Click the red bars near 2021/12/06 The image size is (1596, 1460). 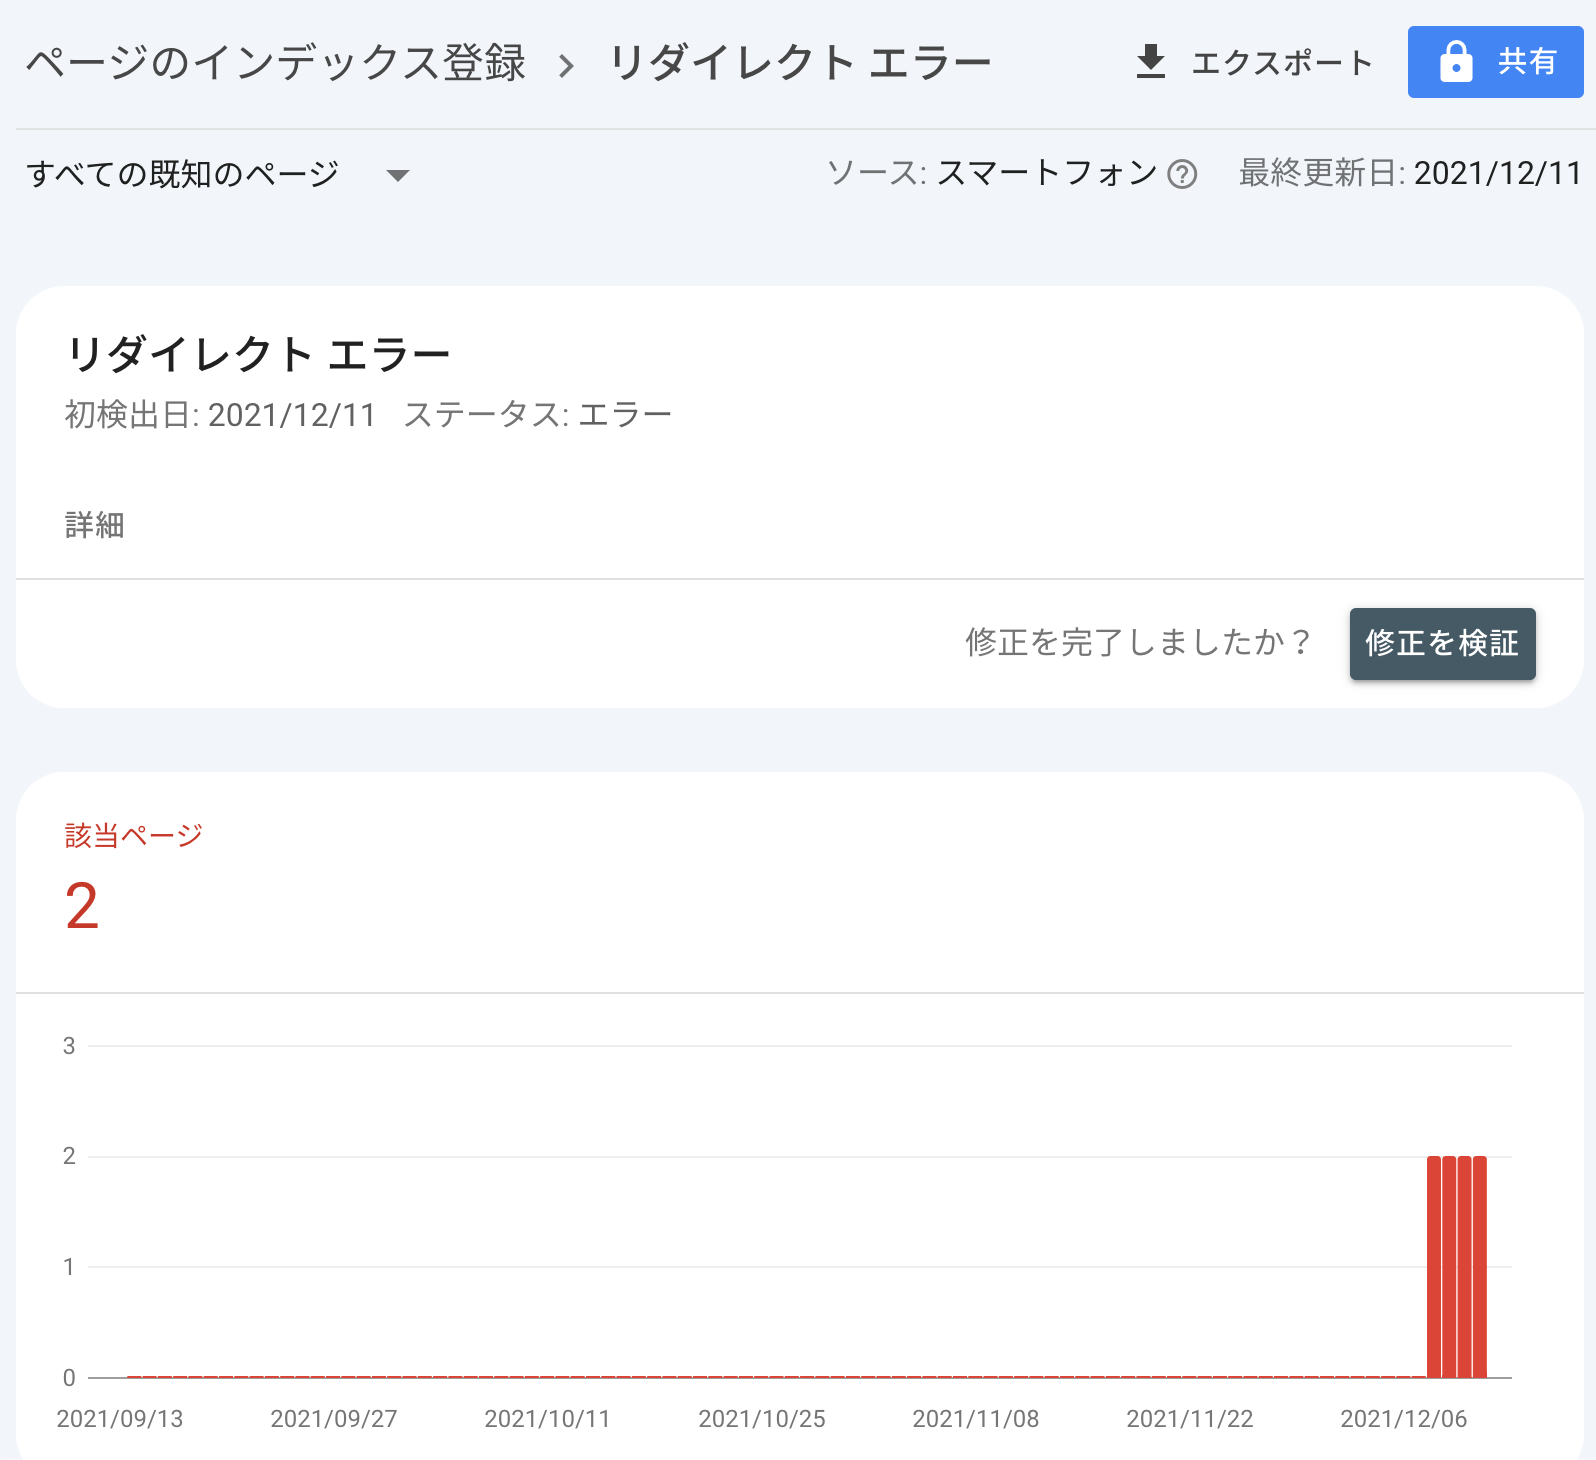(1457, 1267)
